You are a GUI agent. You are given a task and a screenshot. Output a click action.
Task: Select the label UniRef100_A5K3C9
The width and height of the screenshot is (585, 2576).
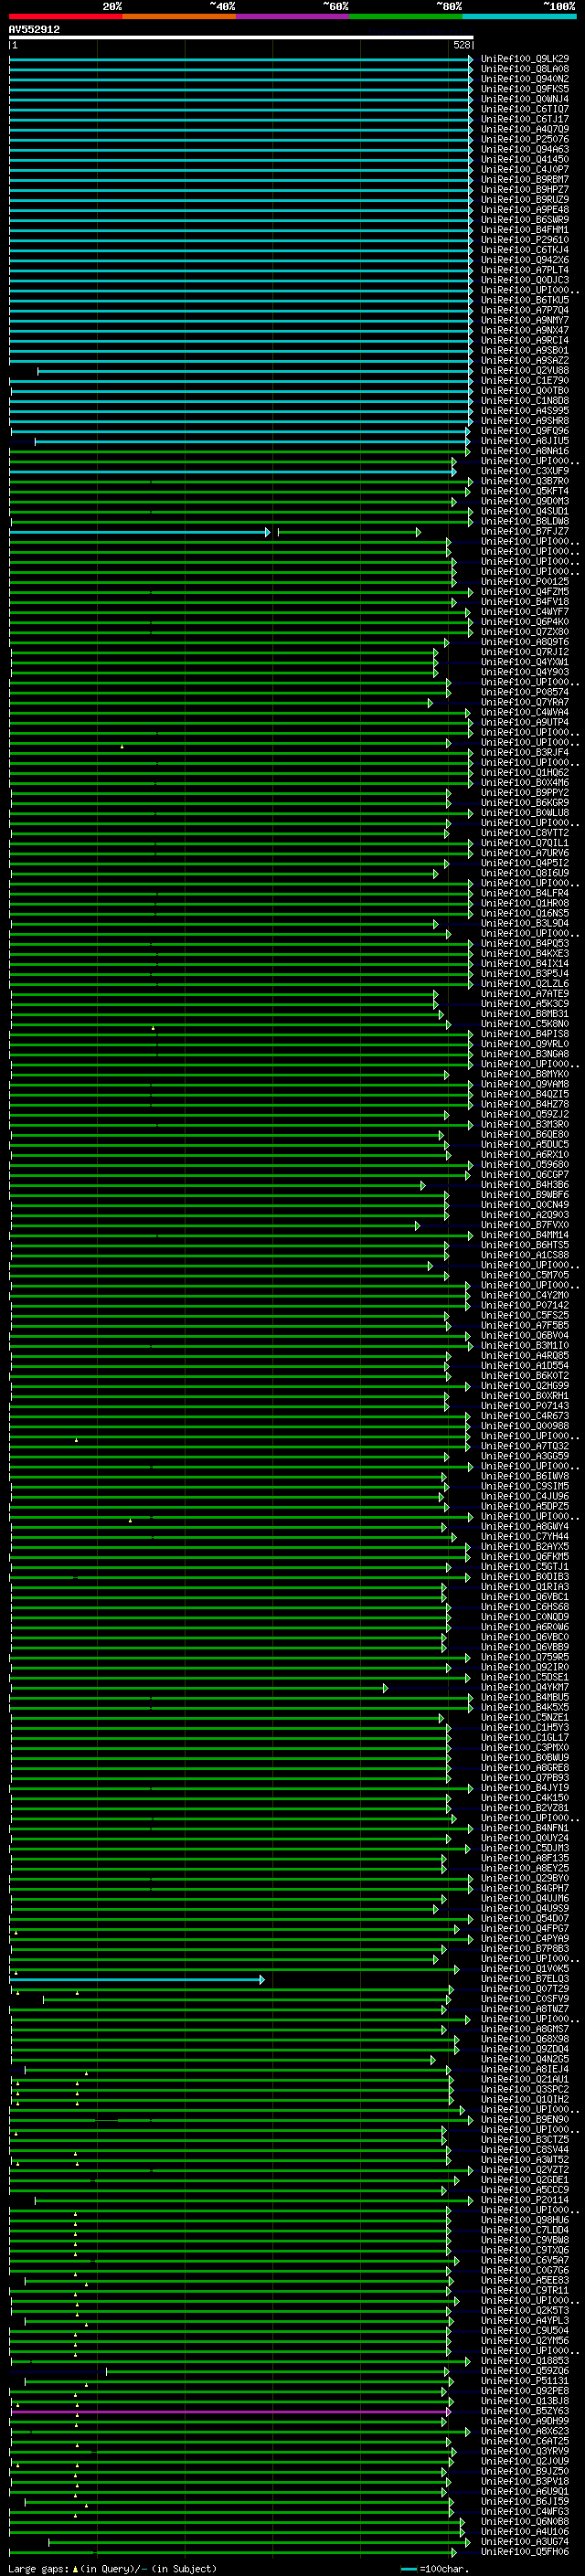pyautogui.click(x=525, y=1003)
